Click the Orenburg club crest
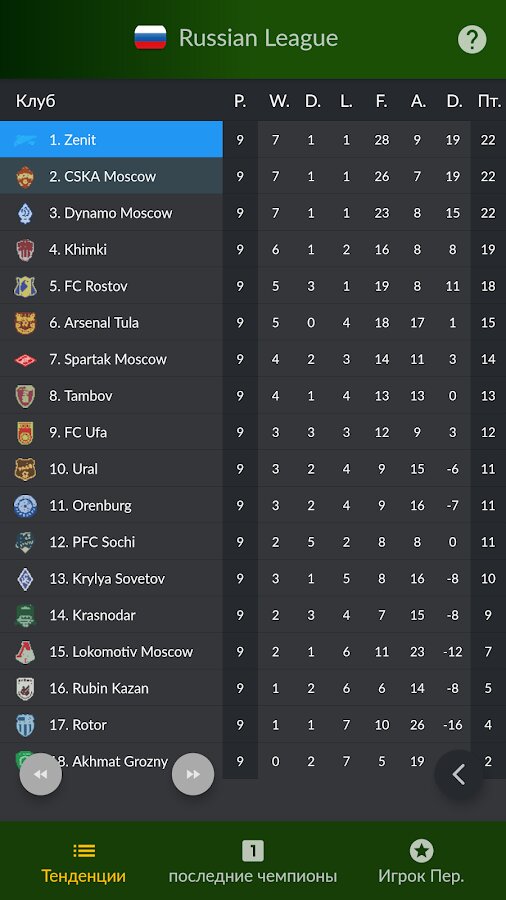Viewport: 506px width, 900px height. coord(25,506)
